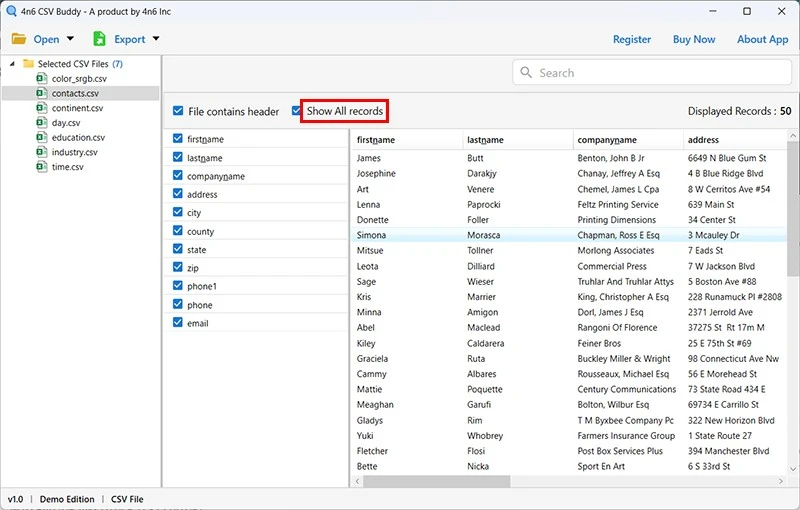
Task: Click the Buy Now link
Action: [694, 40]
